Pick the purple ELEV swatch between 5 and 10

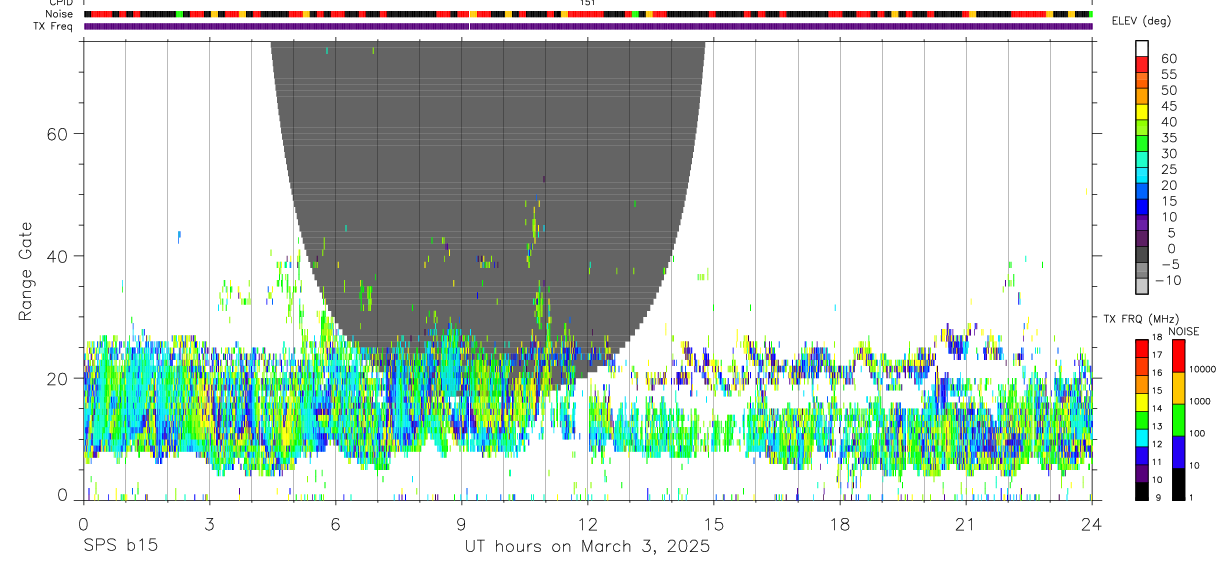point(1142,224)
